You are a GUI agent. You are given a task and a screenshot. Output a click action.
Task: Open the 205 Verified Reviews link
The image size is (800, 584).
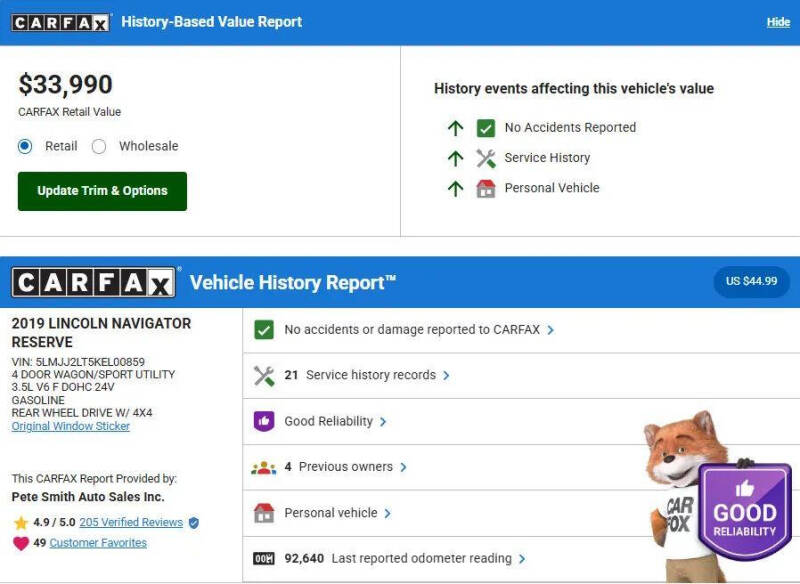pyautogui.click(x=131, y=522)
